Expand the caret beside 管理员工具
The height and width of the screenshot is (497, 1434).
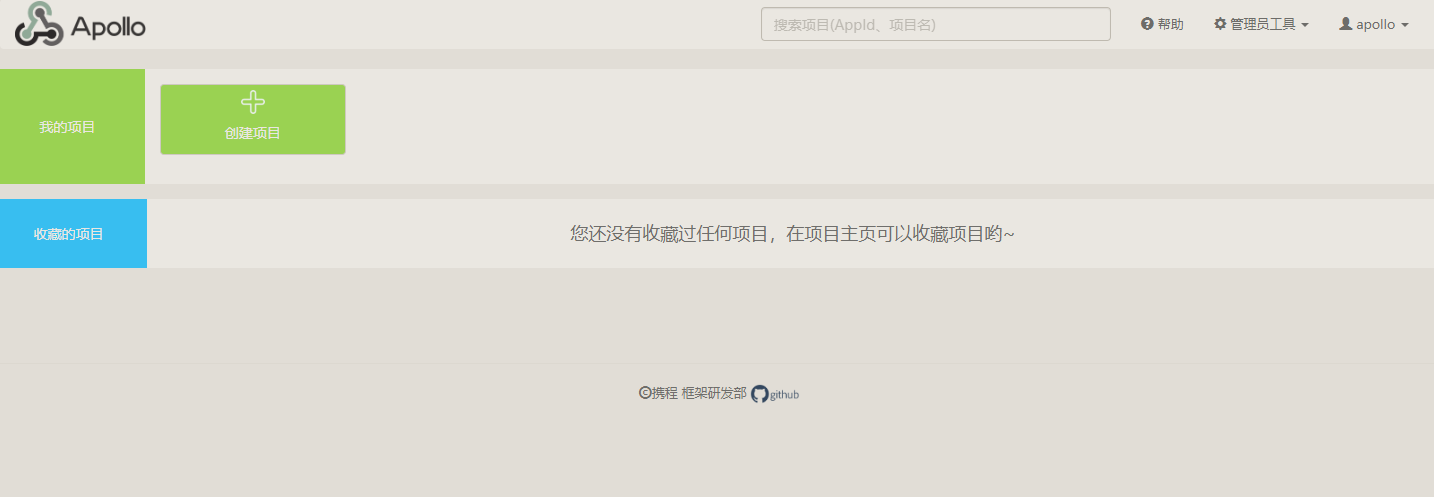coord(1305,25)
